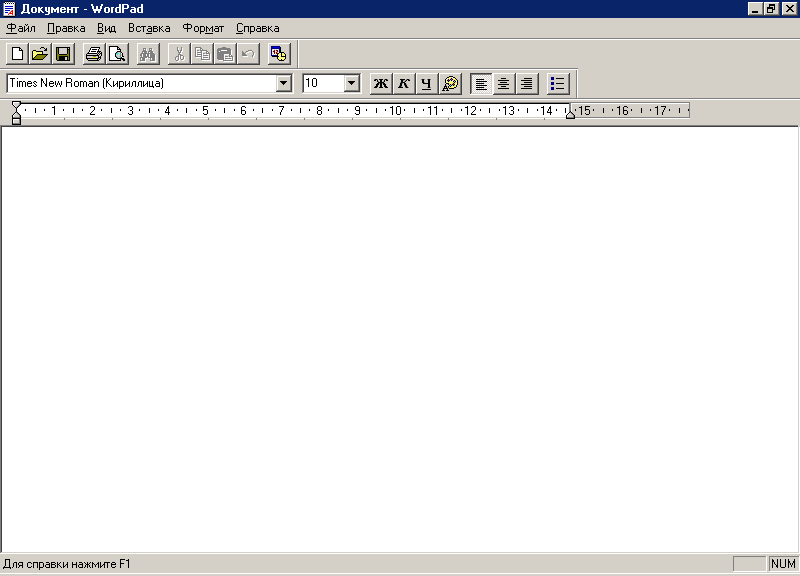Open the text color palette icon
Viewport: 800px width, 576px height.
450,84
